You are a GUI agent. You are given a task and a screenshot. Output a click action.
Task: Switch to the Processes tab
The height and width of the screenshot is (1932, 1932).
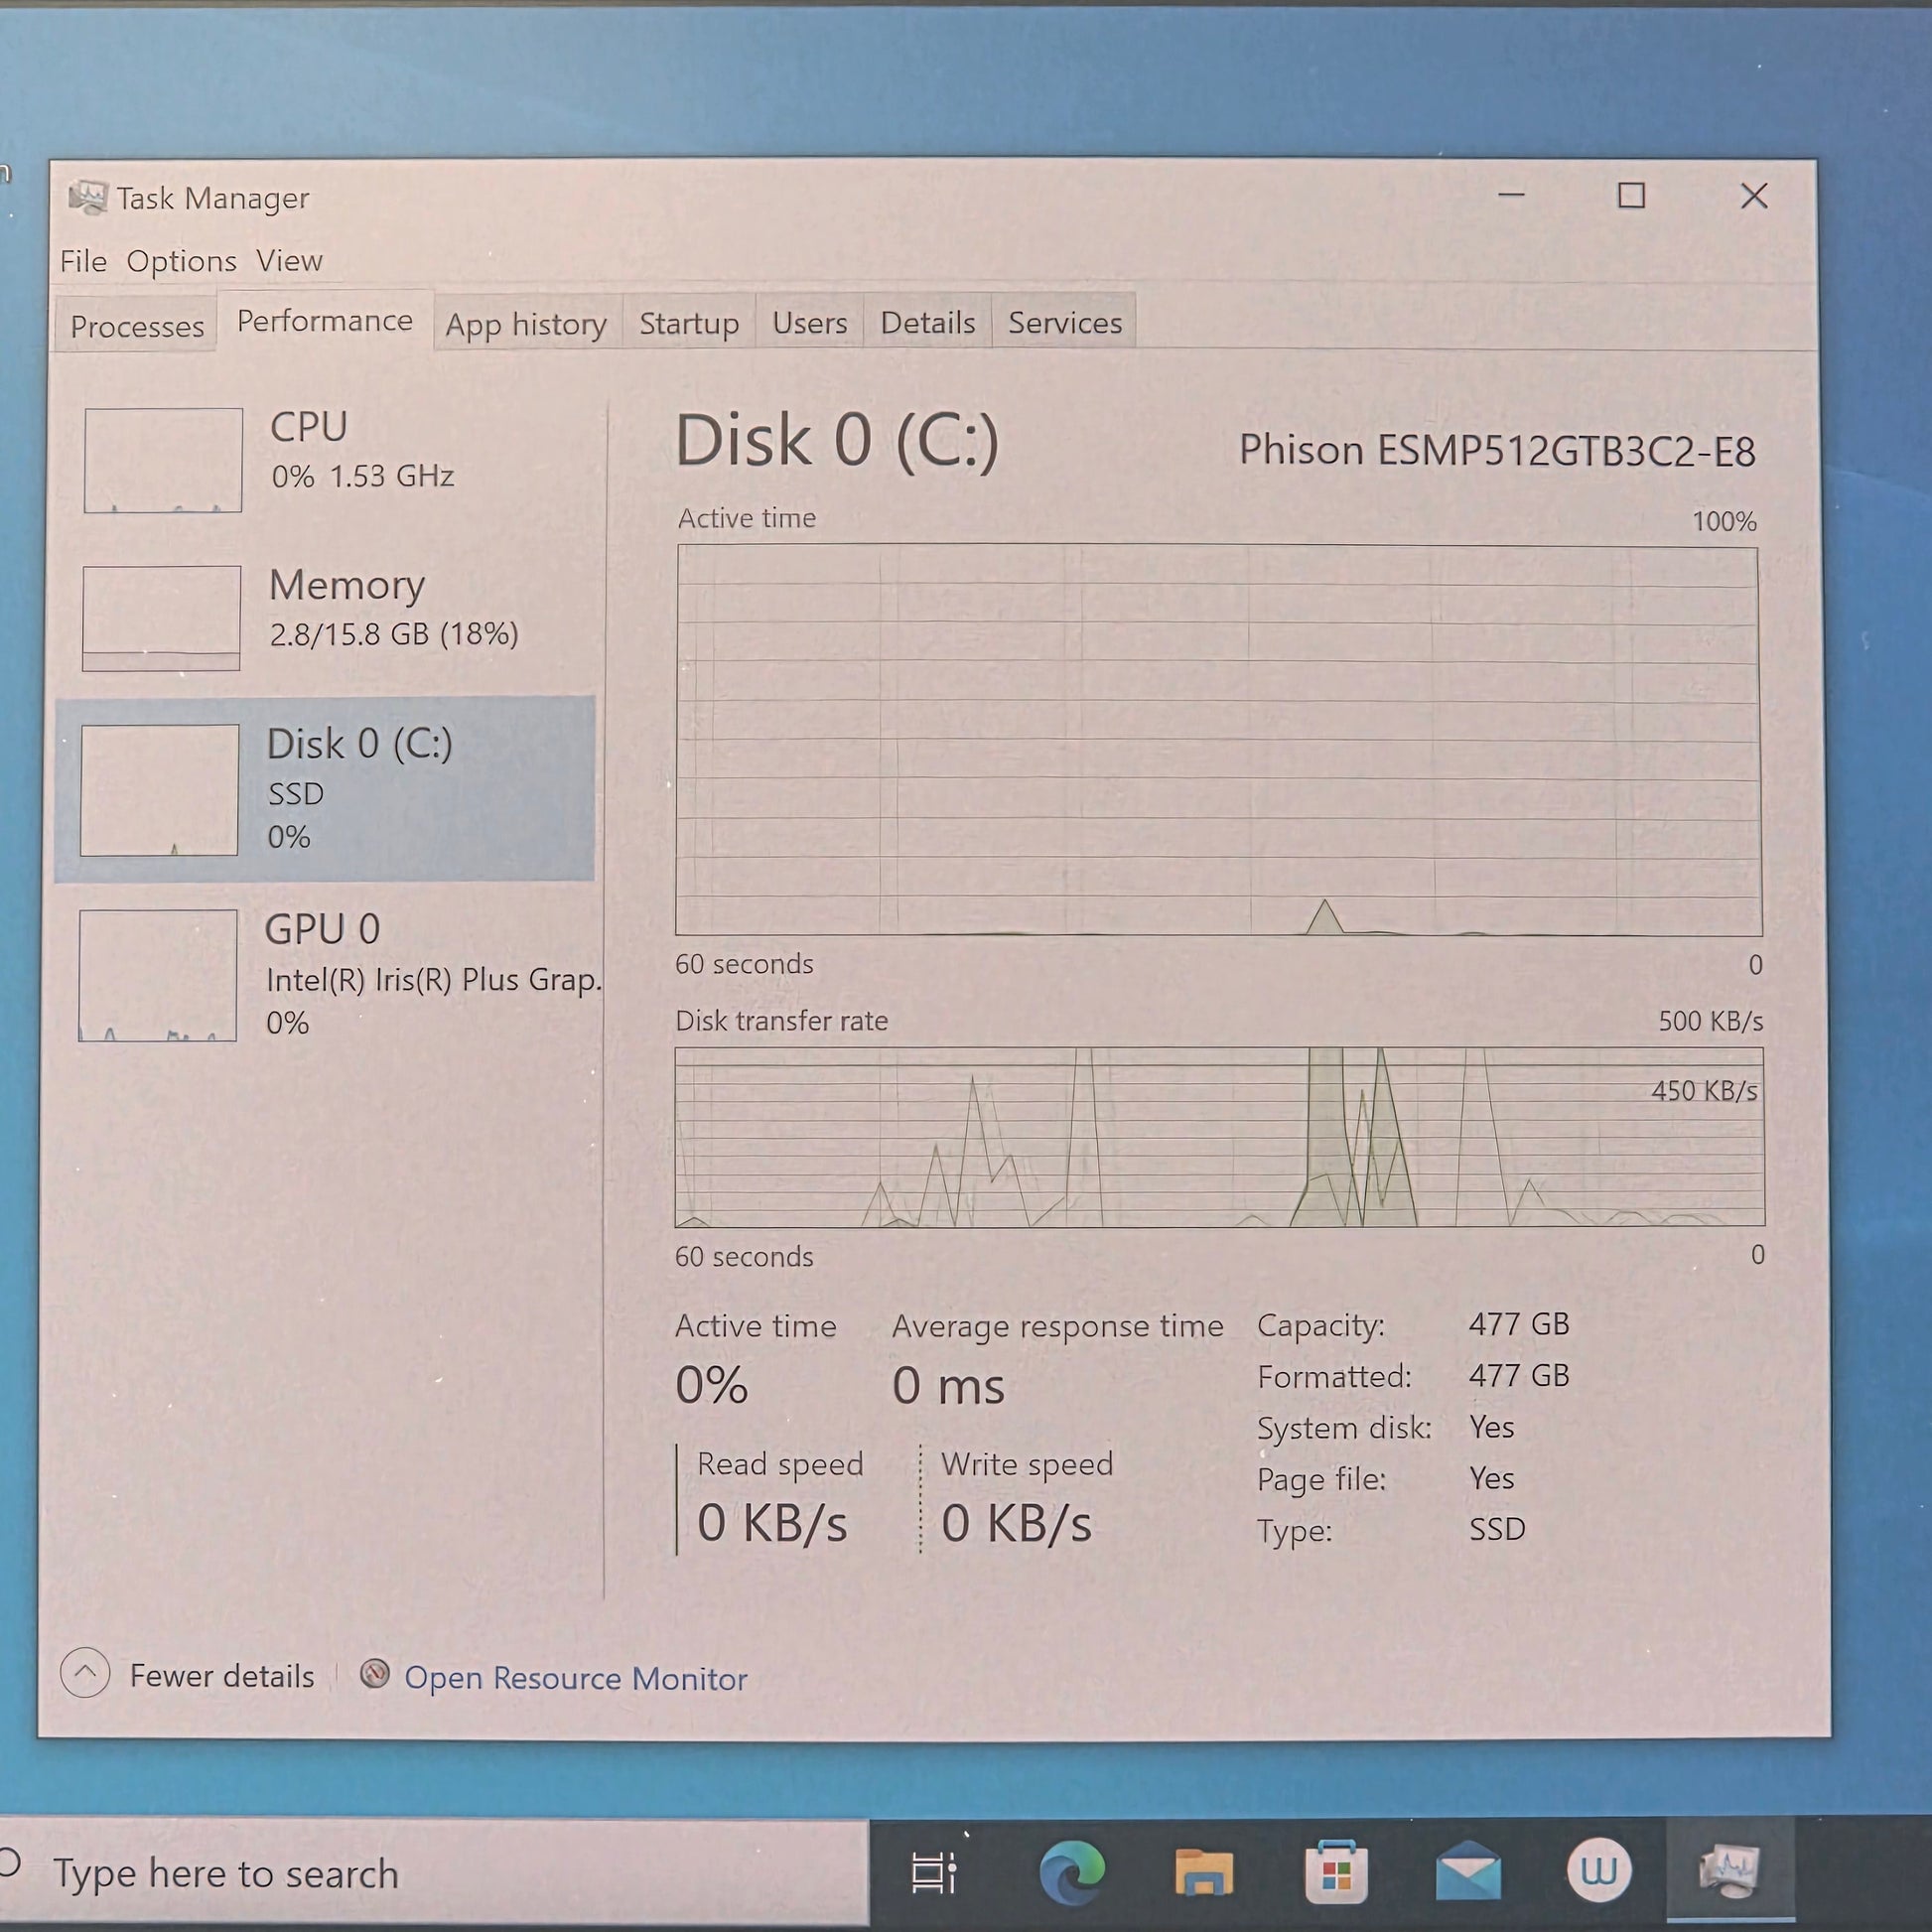click(x=137, y=326)
